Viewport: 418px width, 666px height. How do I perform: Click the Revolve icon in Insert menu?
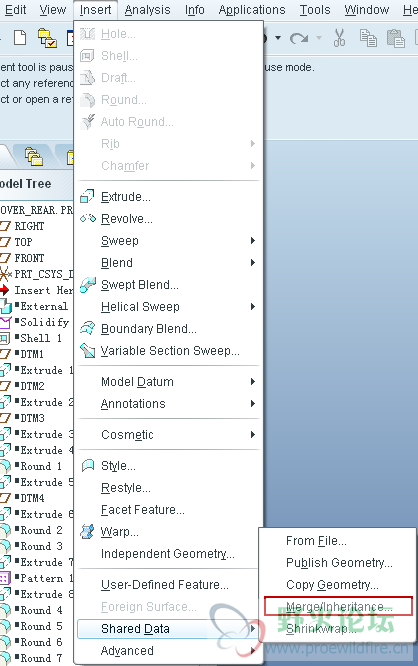pos(88,218)
